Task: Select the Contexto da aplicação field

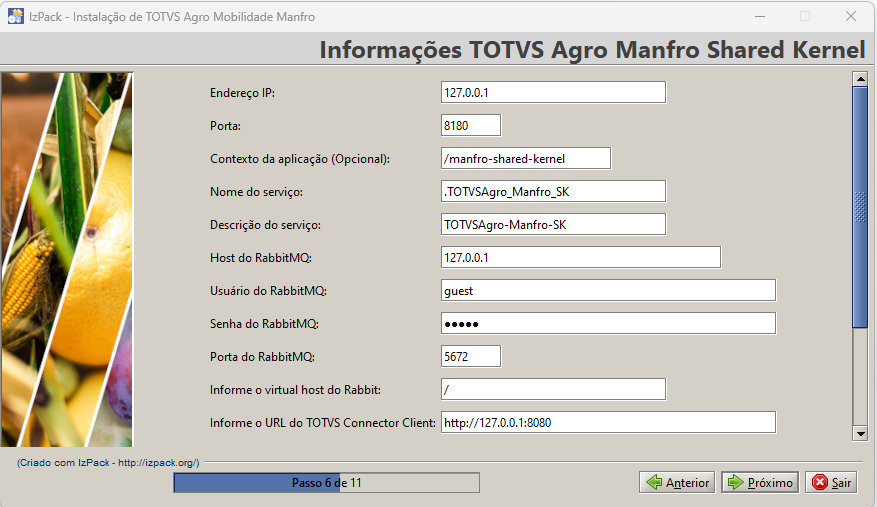Action: (x=525, y=158)
